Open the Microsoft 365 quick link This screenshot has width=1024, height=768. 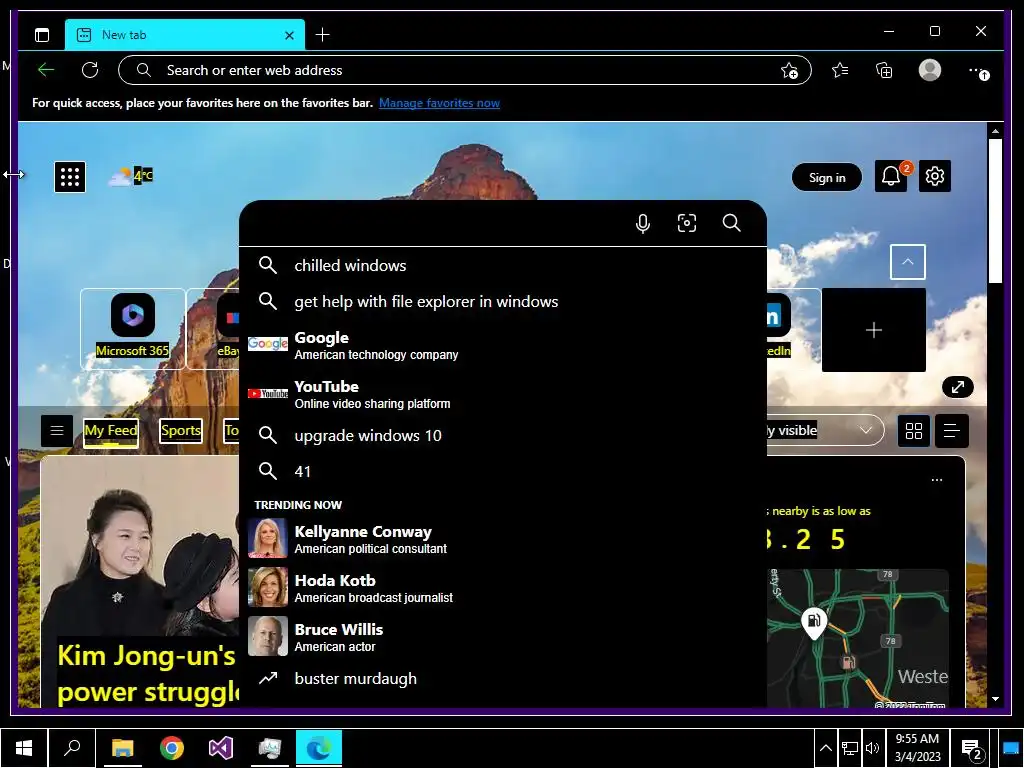pos(133,328)
